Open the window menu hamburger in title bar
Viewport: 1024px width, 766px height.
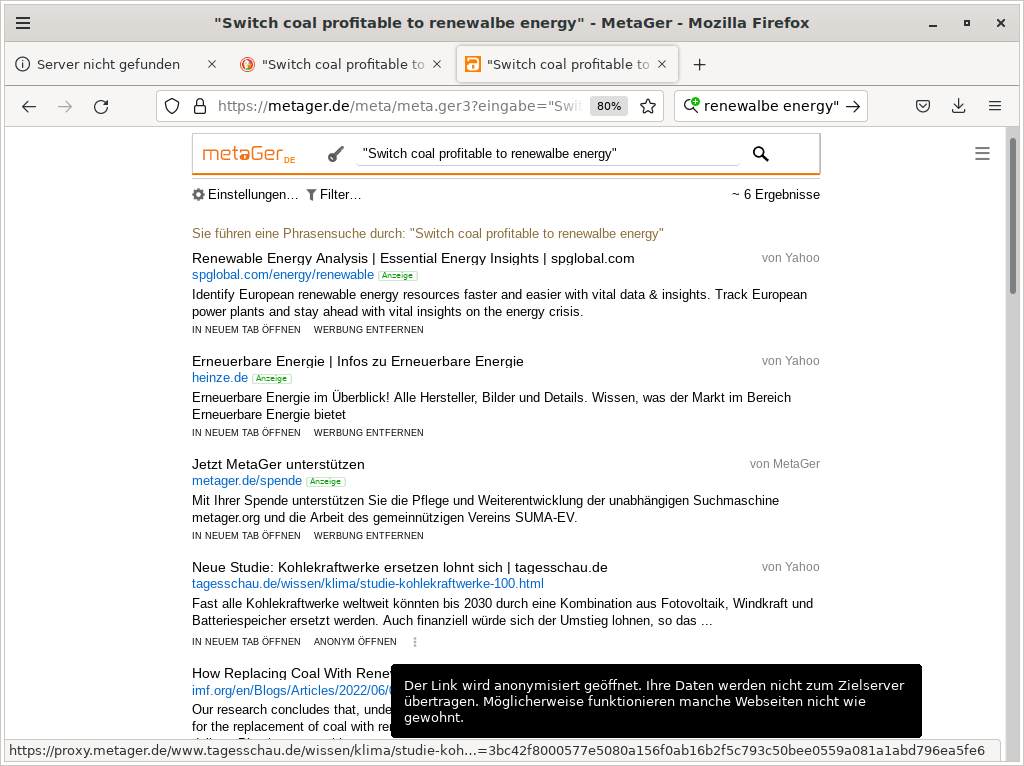[23, 24]
